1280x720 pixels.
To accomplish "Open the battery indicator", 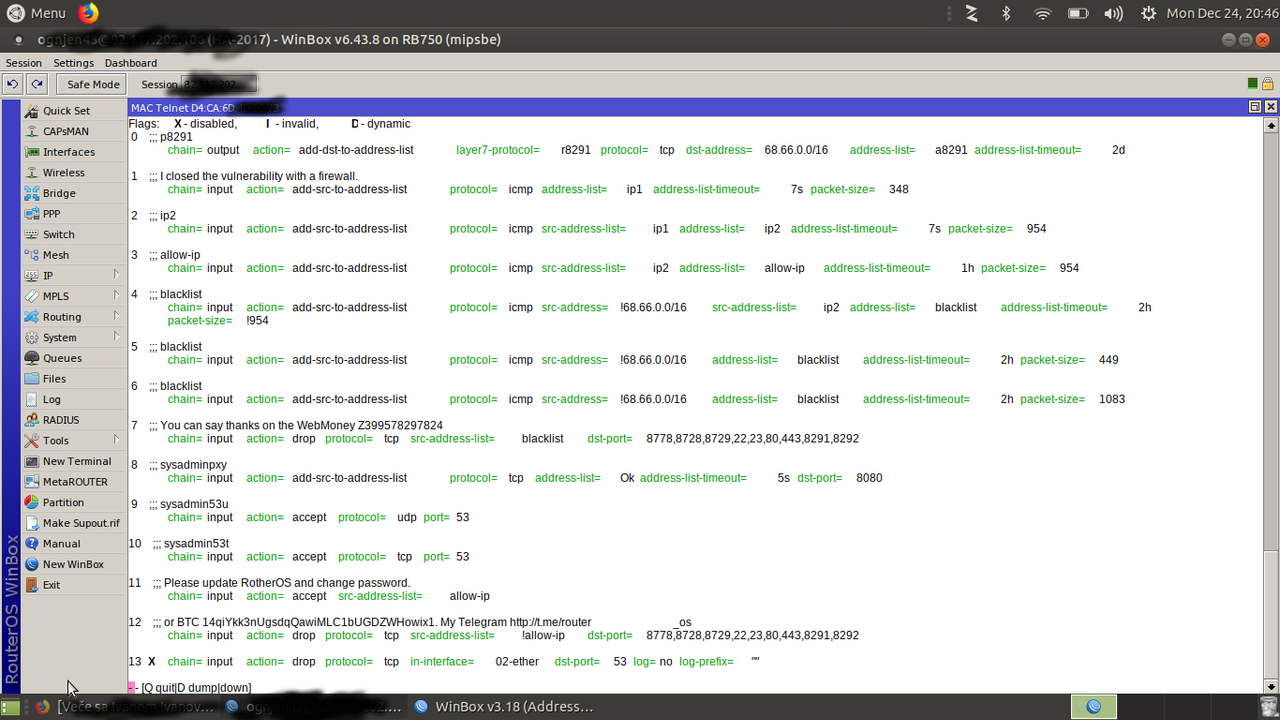I will (x=1078, y=13).
